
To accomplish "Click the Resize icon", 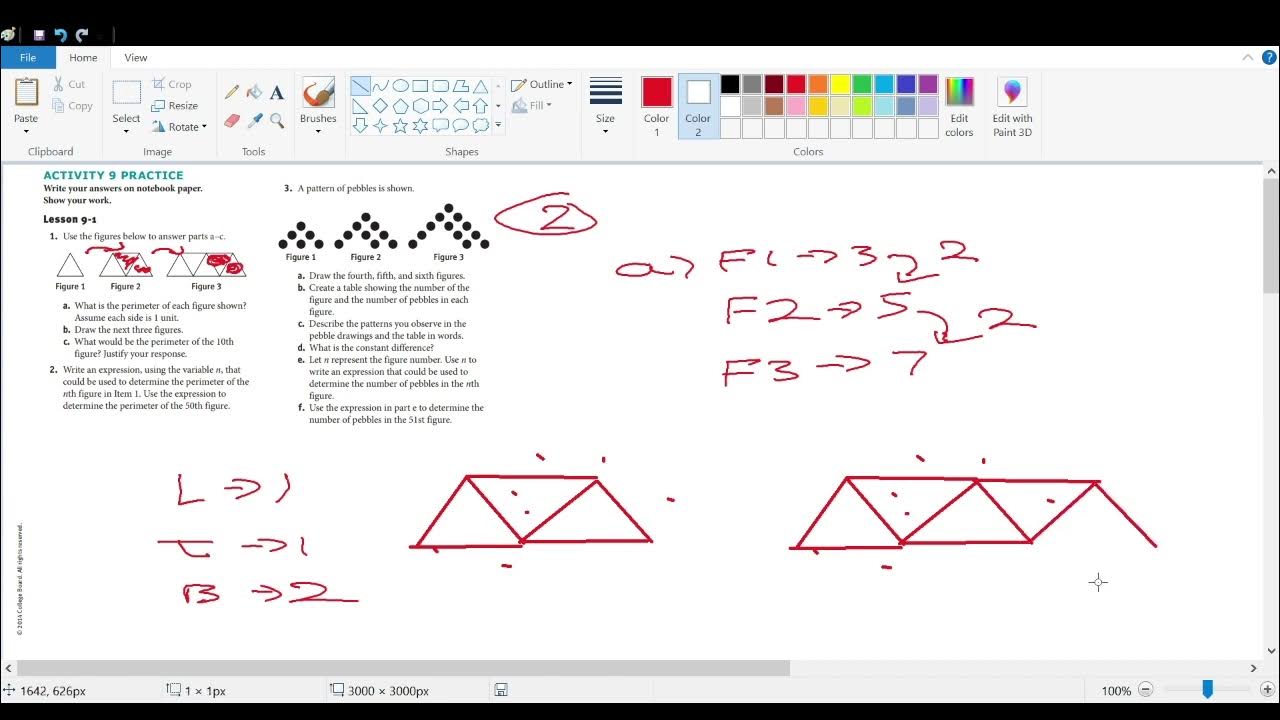I will [158, 105].
